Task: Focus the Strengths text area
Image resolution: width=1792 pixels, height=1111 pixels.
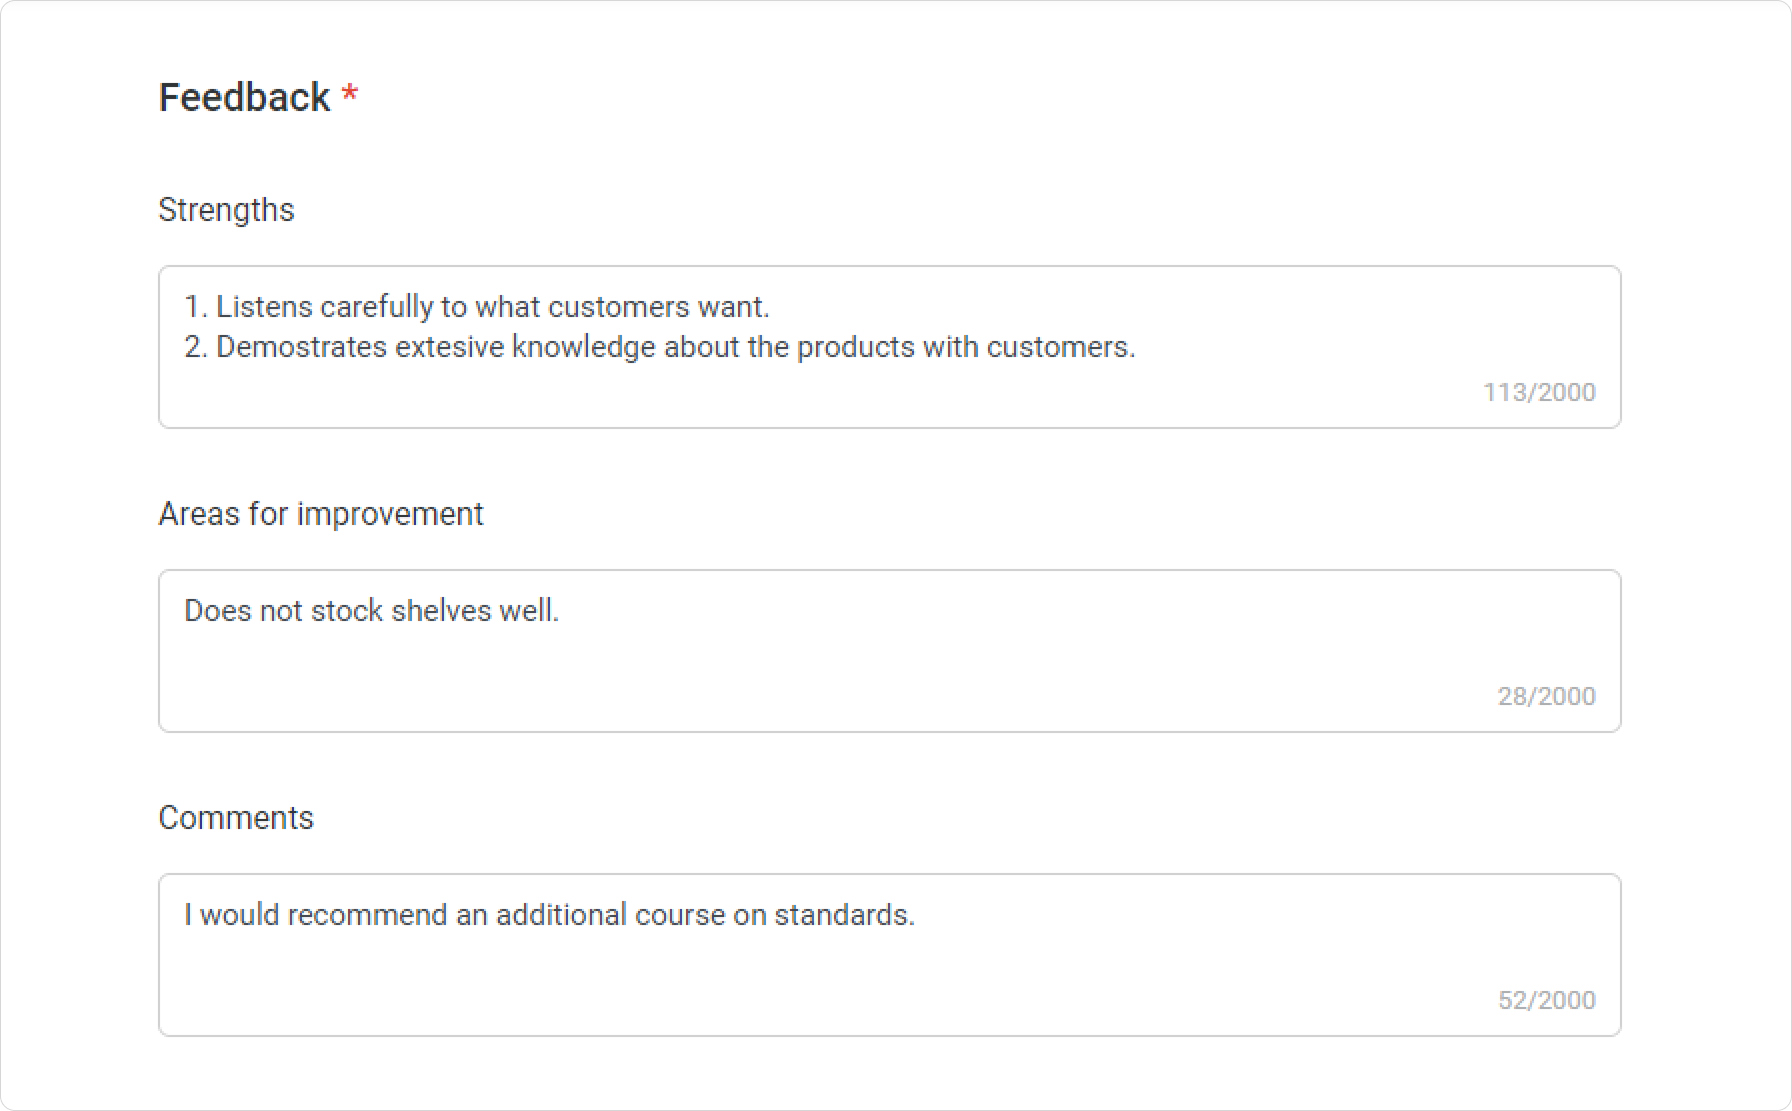Action: 889,347
